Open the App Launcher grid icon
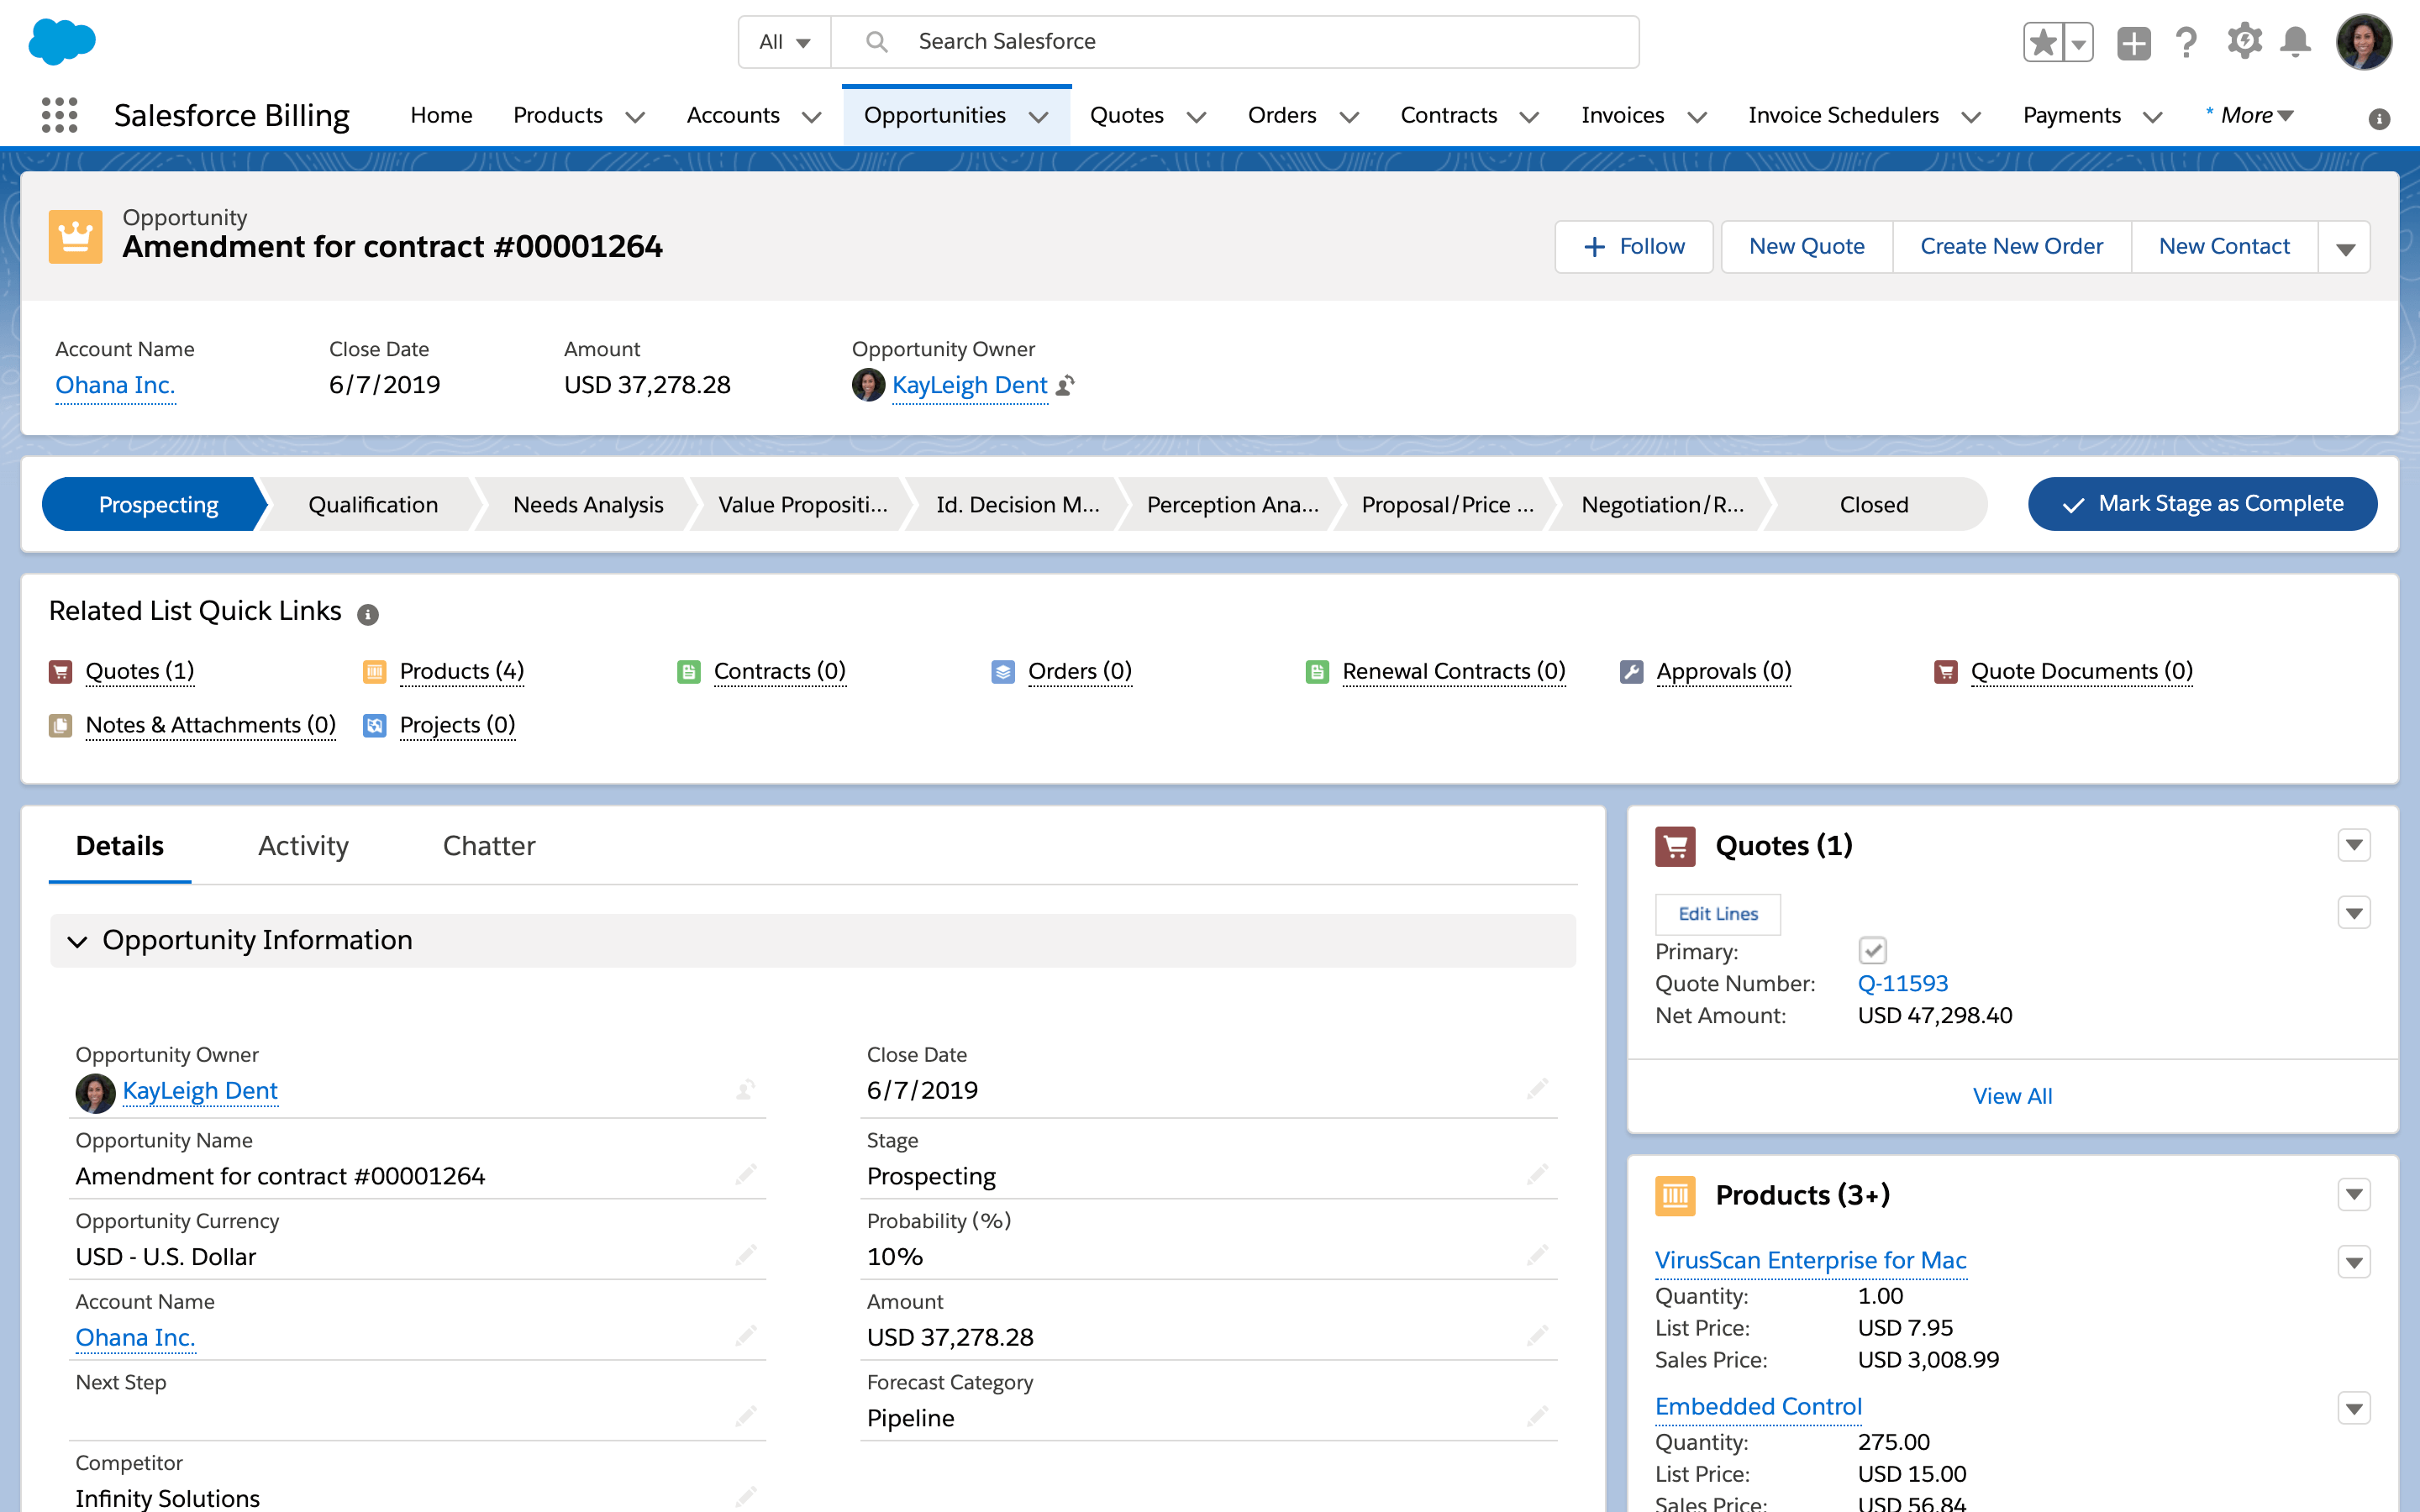 (59, 115)
